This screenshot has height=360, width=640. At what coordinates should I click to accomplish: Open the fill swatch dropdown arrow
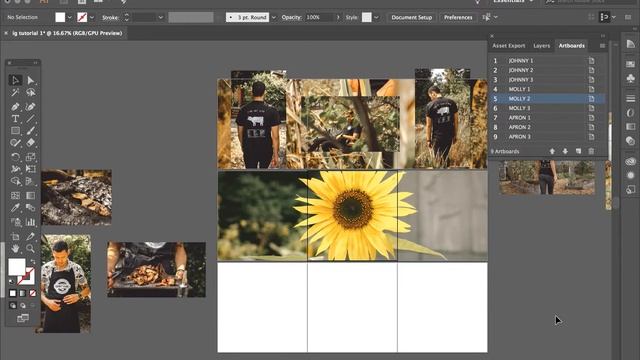tap(69, 18)
